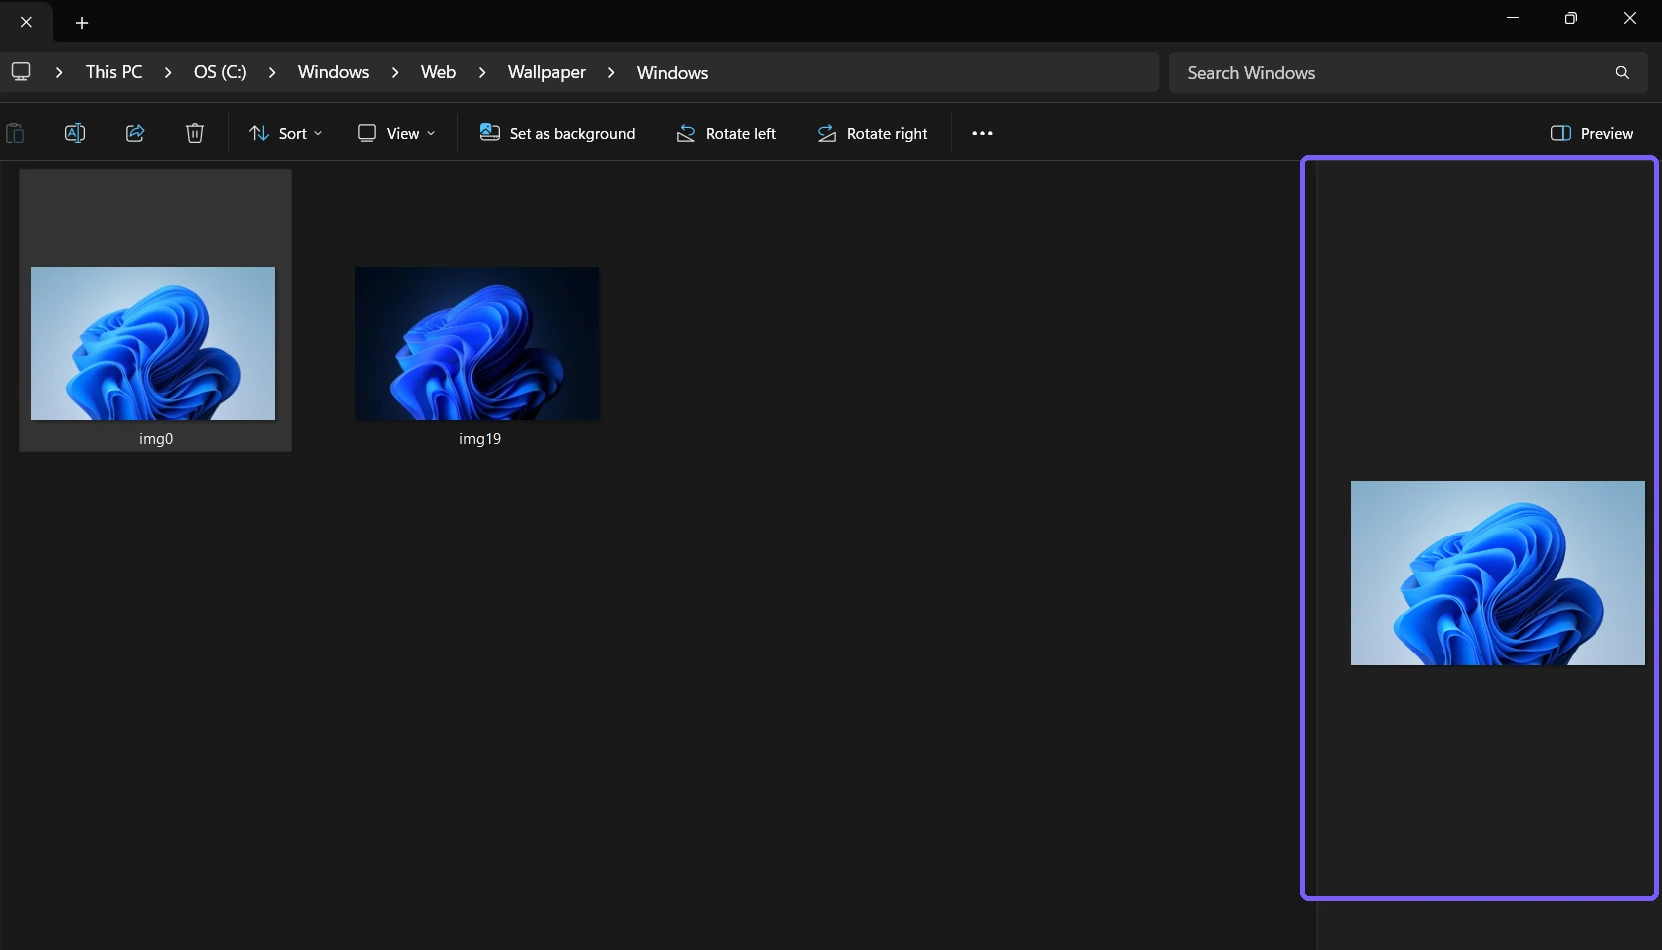Click Rotate right

click(x=872, y=133)
